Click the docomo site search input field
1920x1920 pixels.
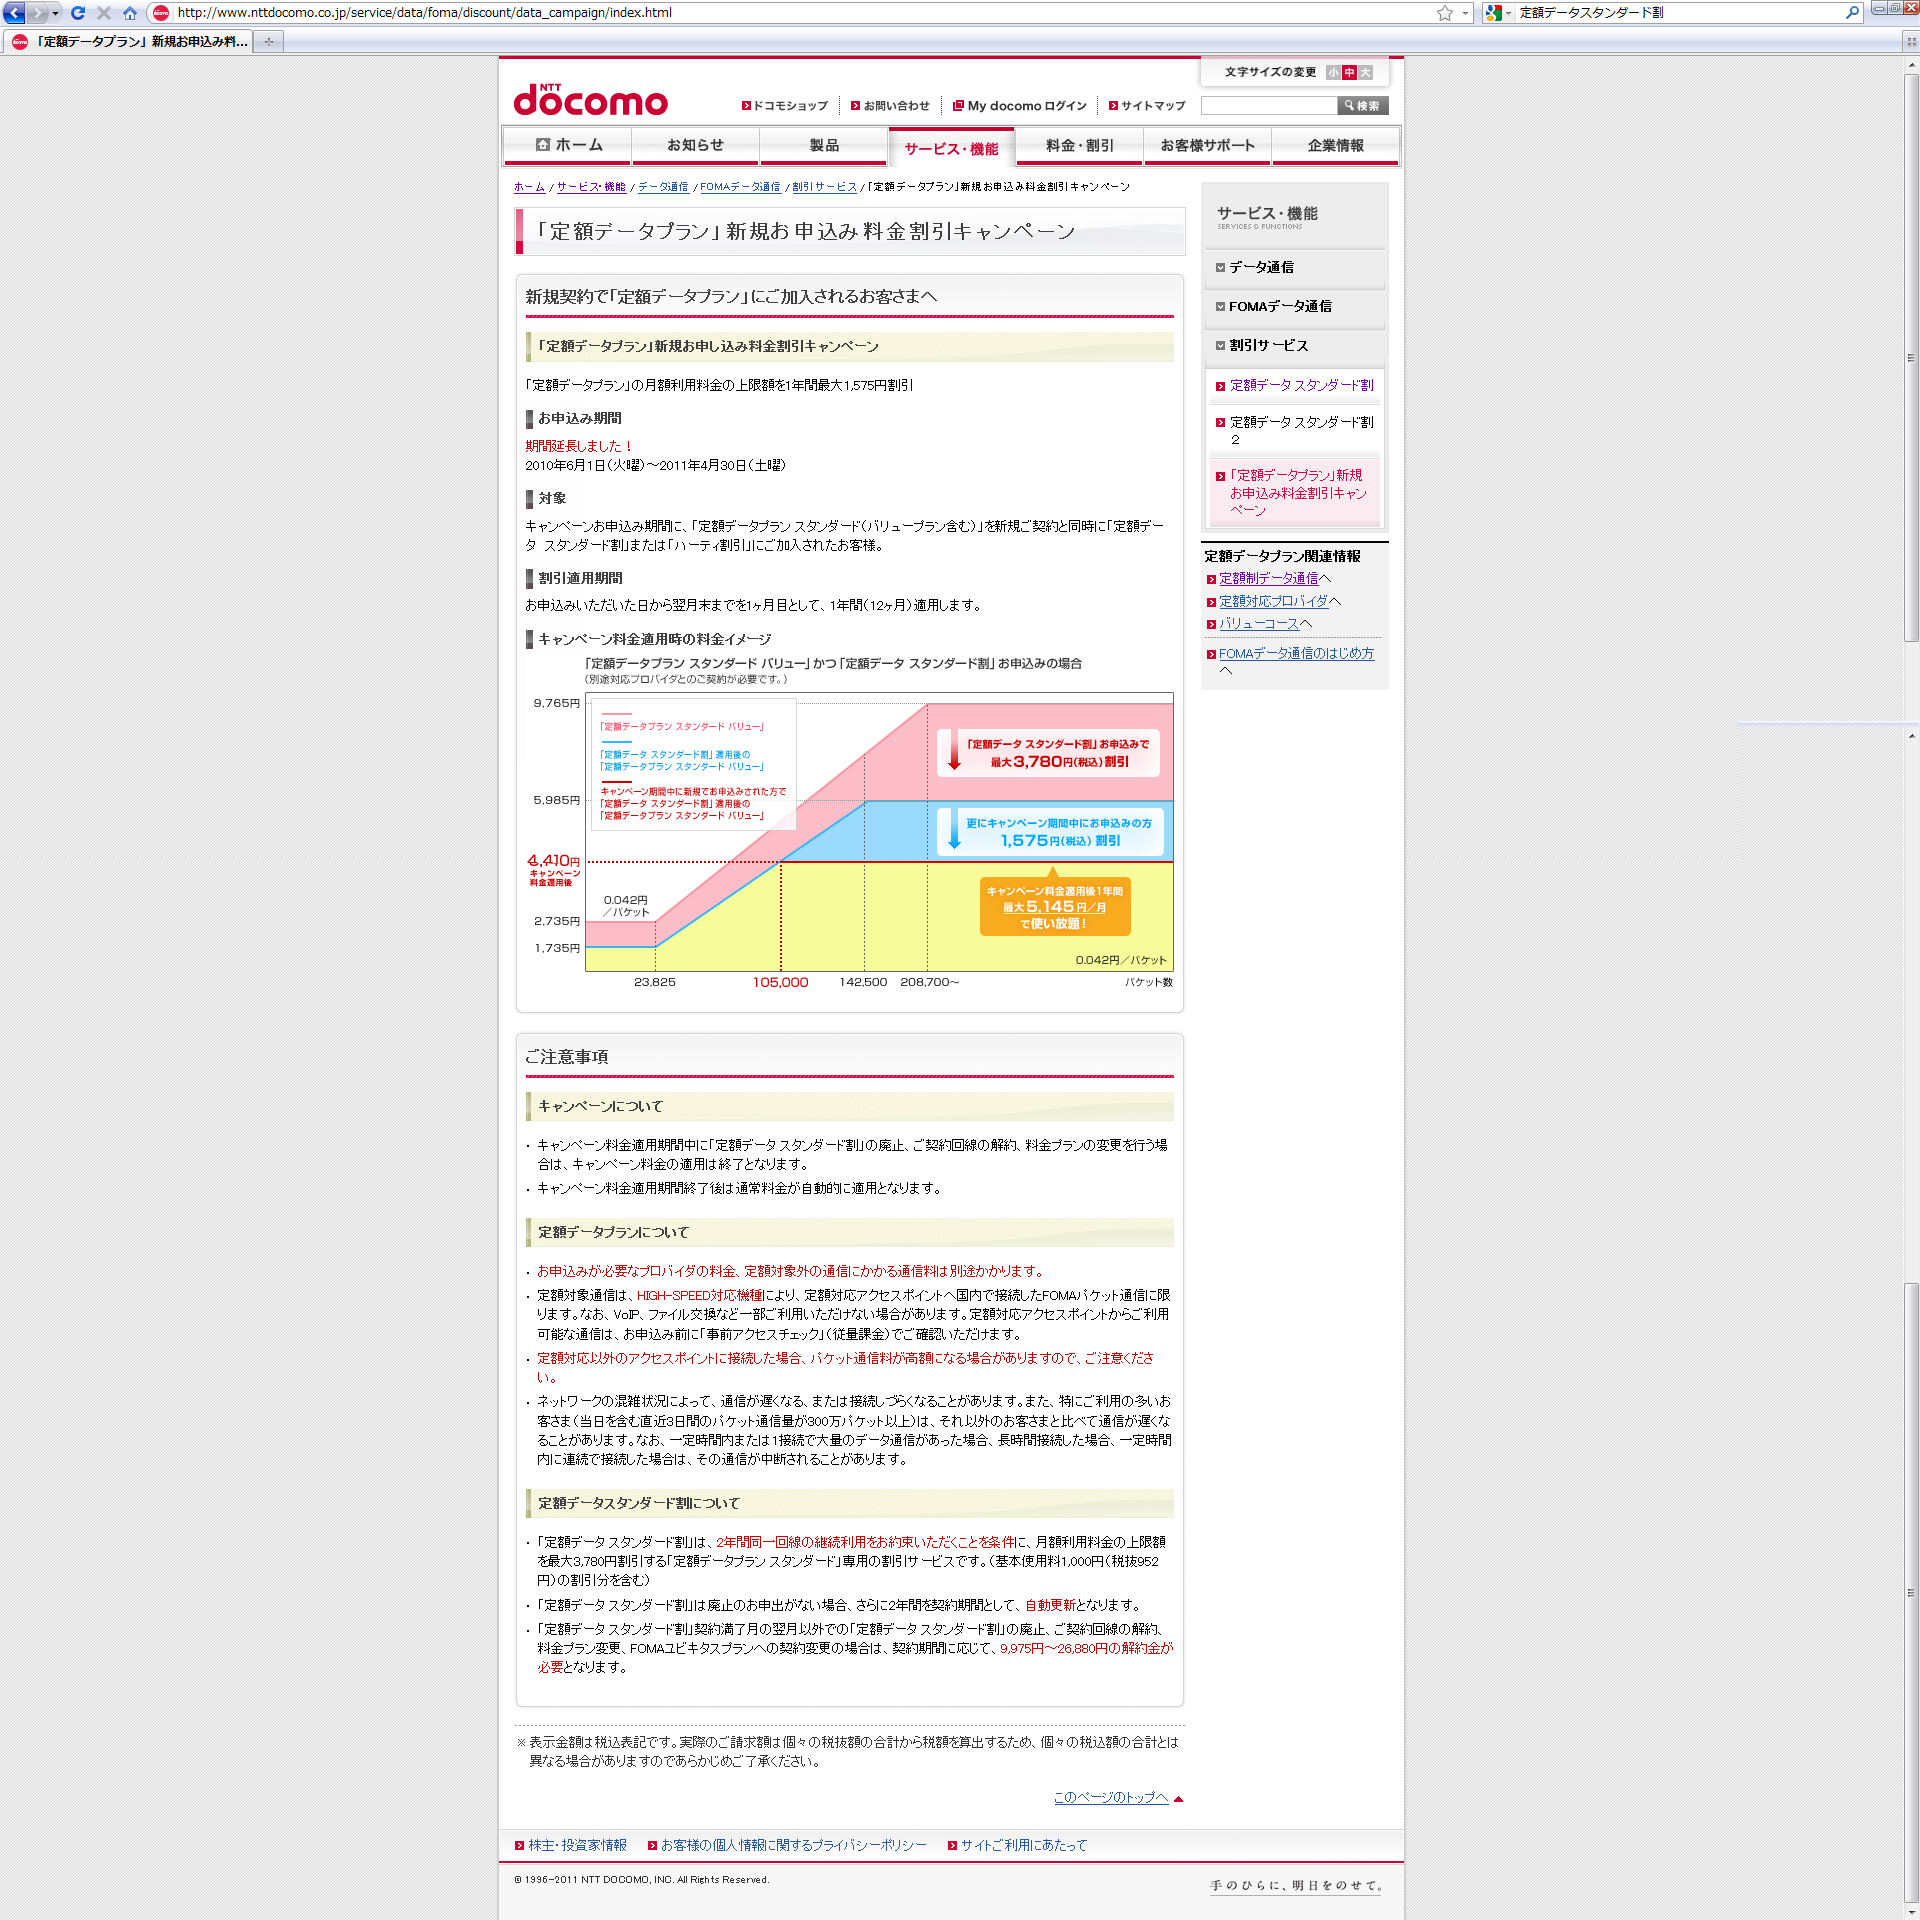(x=1268, y=106)
